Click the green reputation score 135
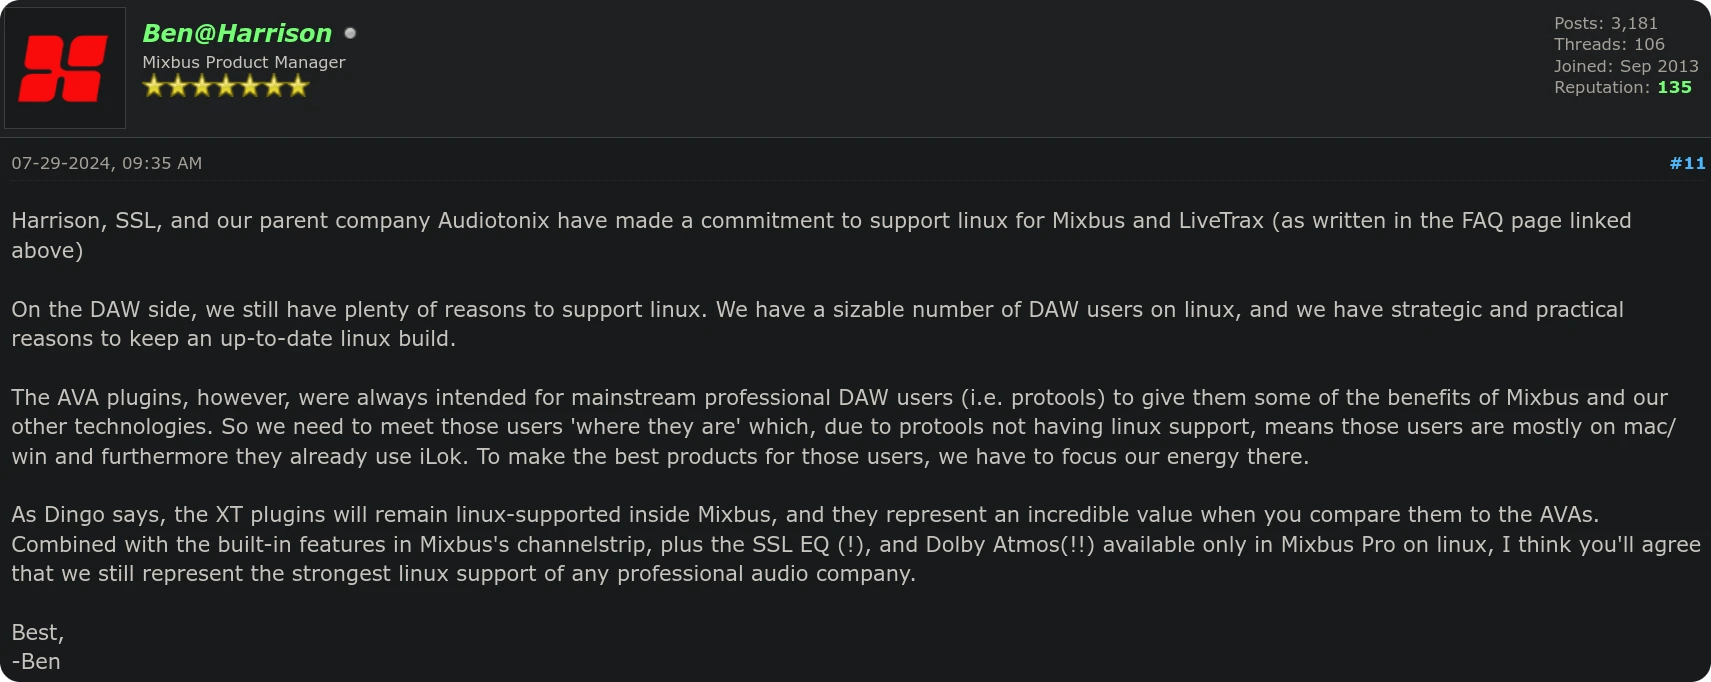1711x682 pixels. tap(1674, 87)
